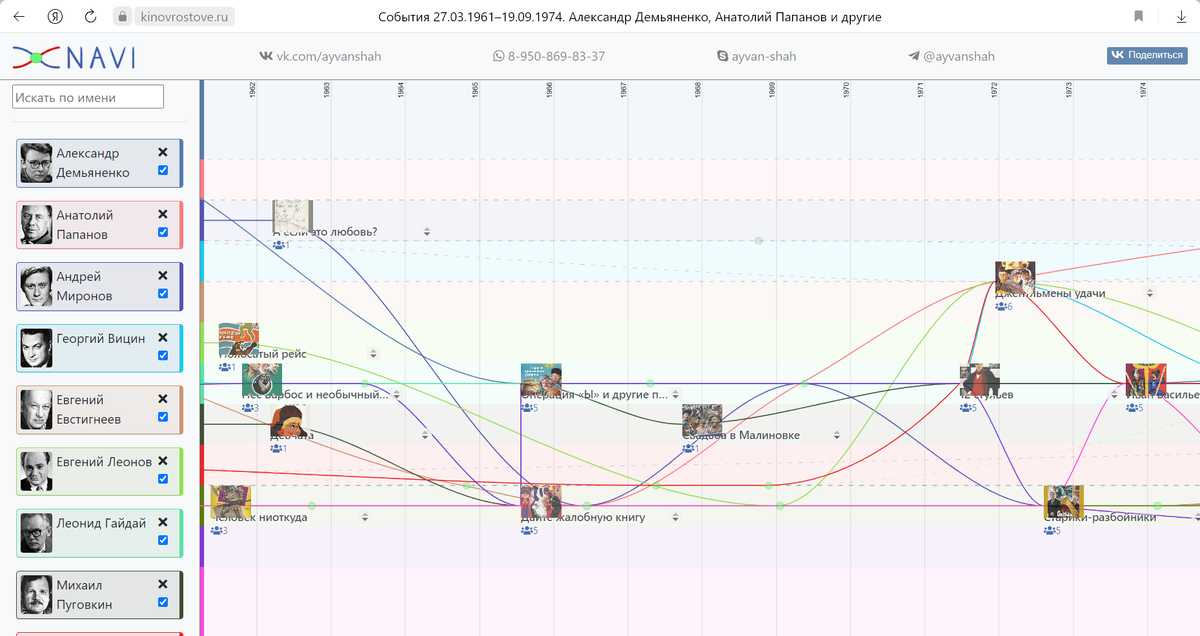Open the Старики-разбойники poster thumbnail

(x=1063, y=503)
